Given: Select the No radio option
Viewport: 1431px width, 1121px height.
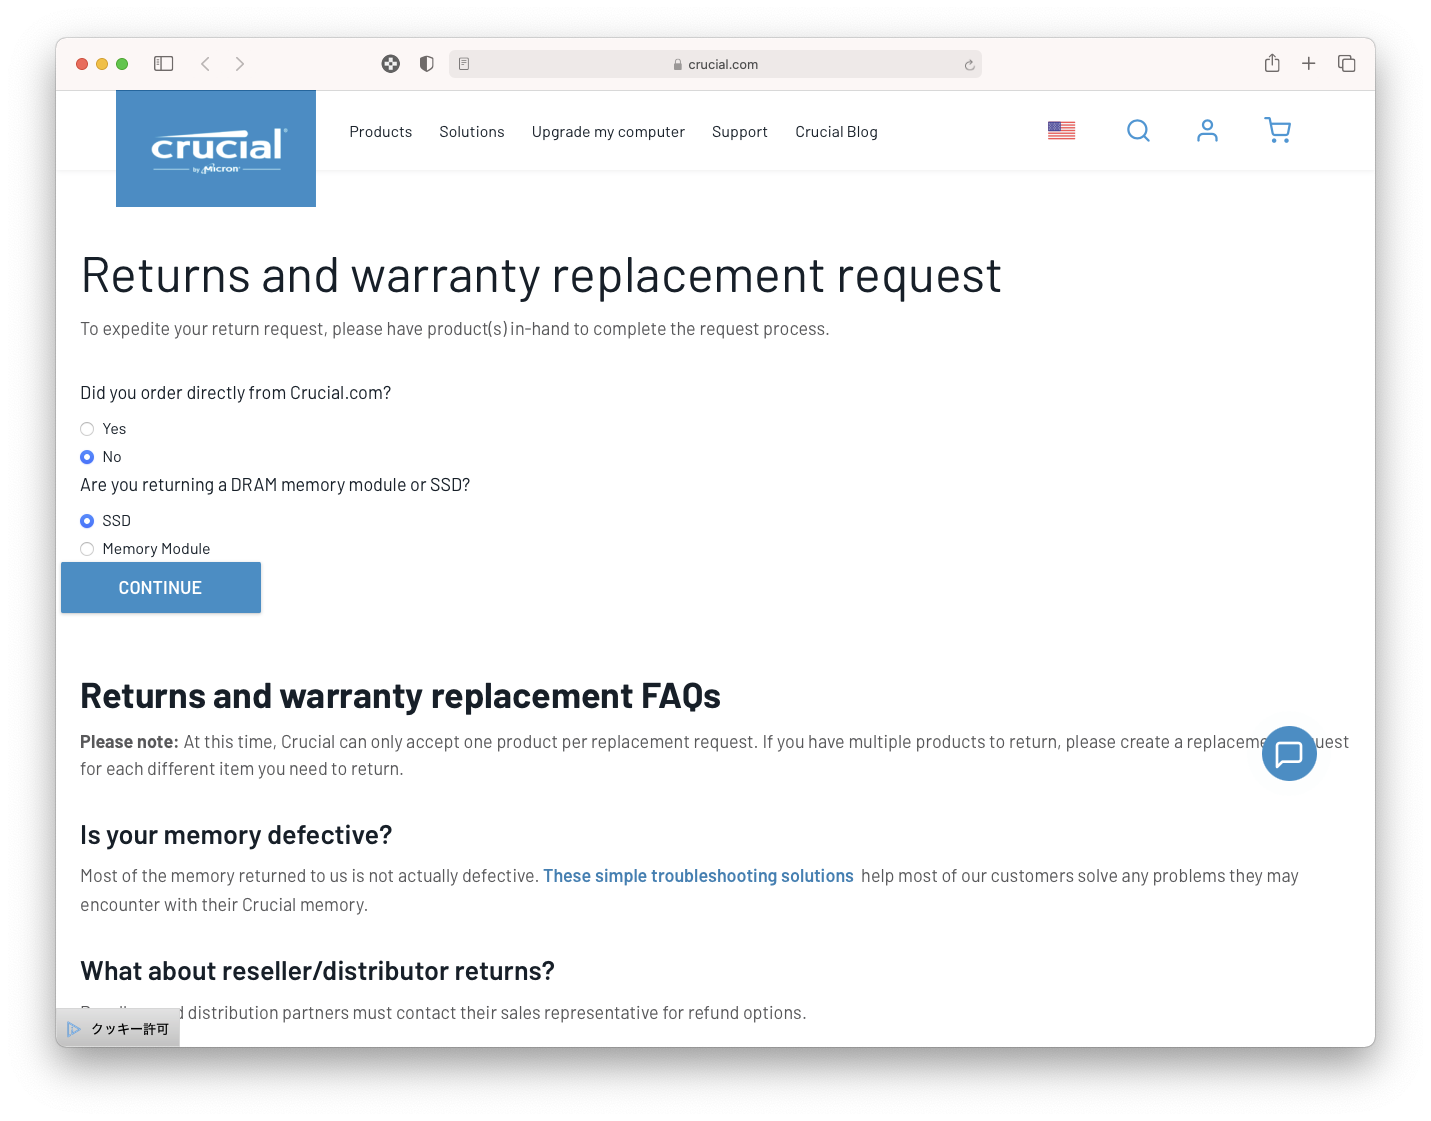Looking at the screenshot, I should click(87, 457).
